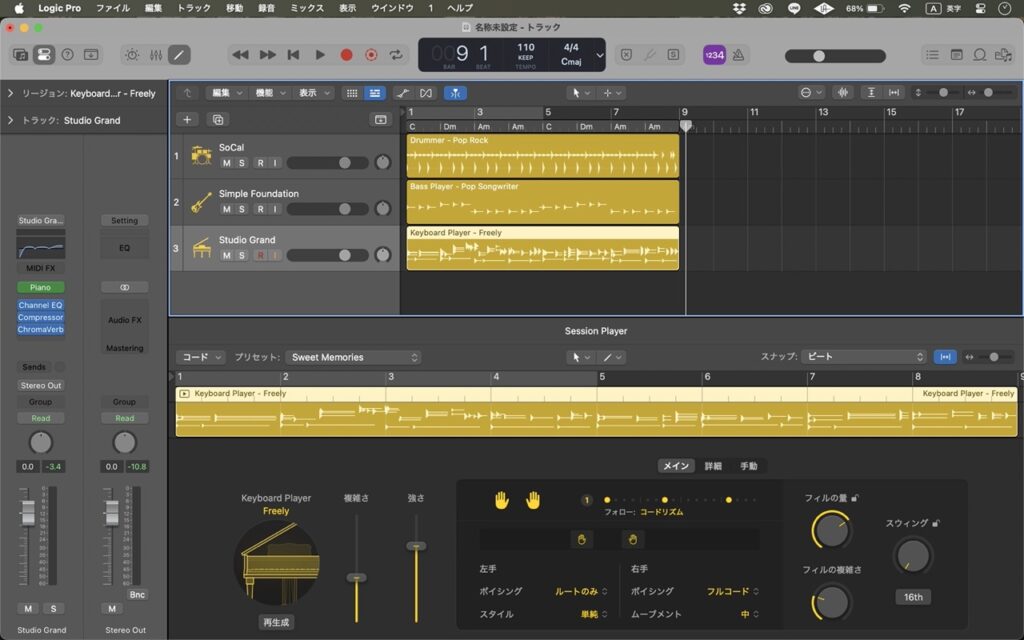
Task: Open the media Browsers icon
Action: pyautogui.click(x=1003, y=55)
